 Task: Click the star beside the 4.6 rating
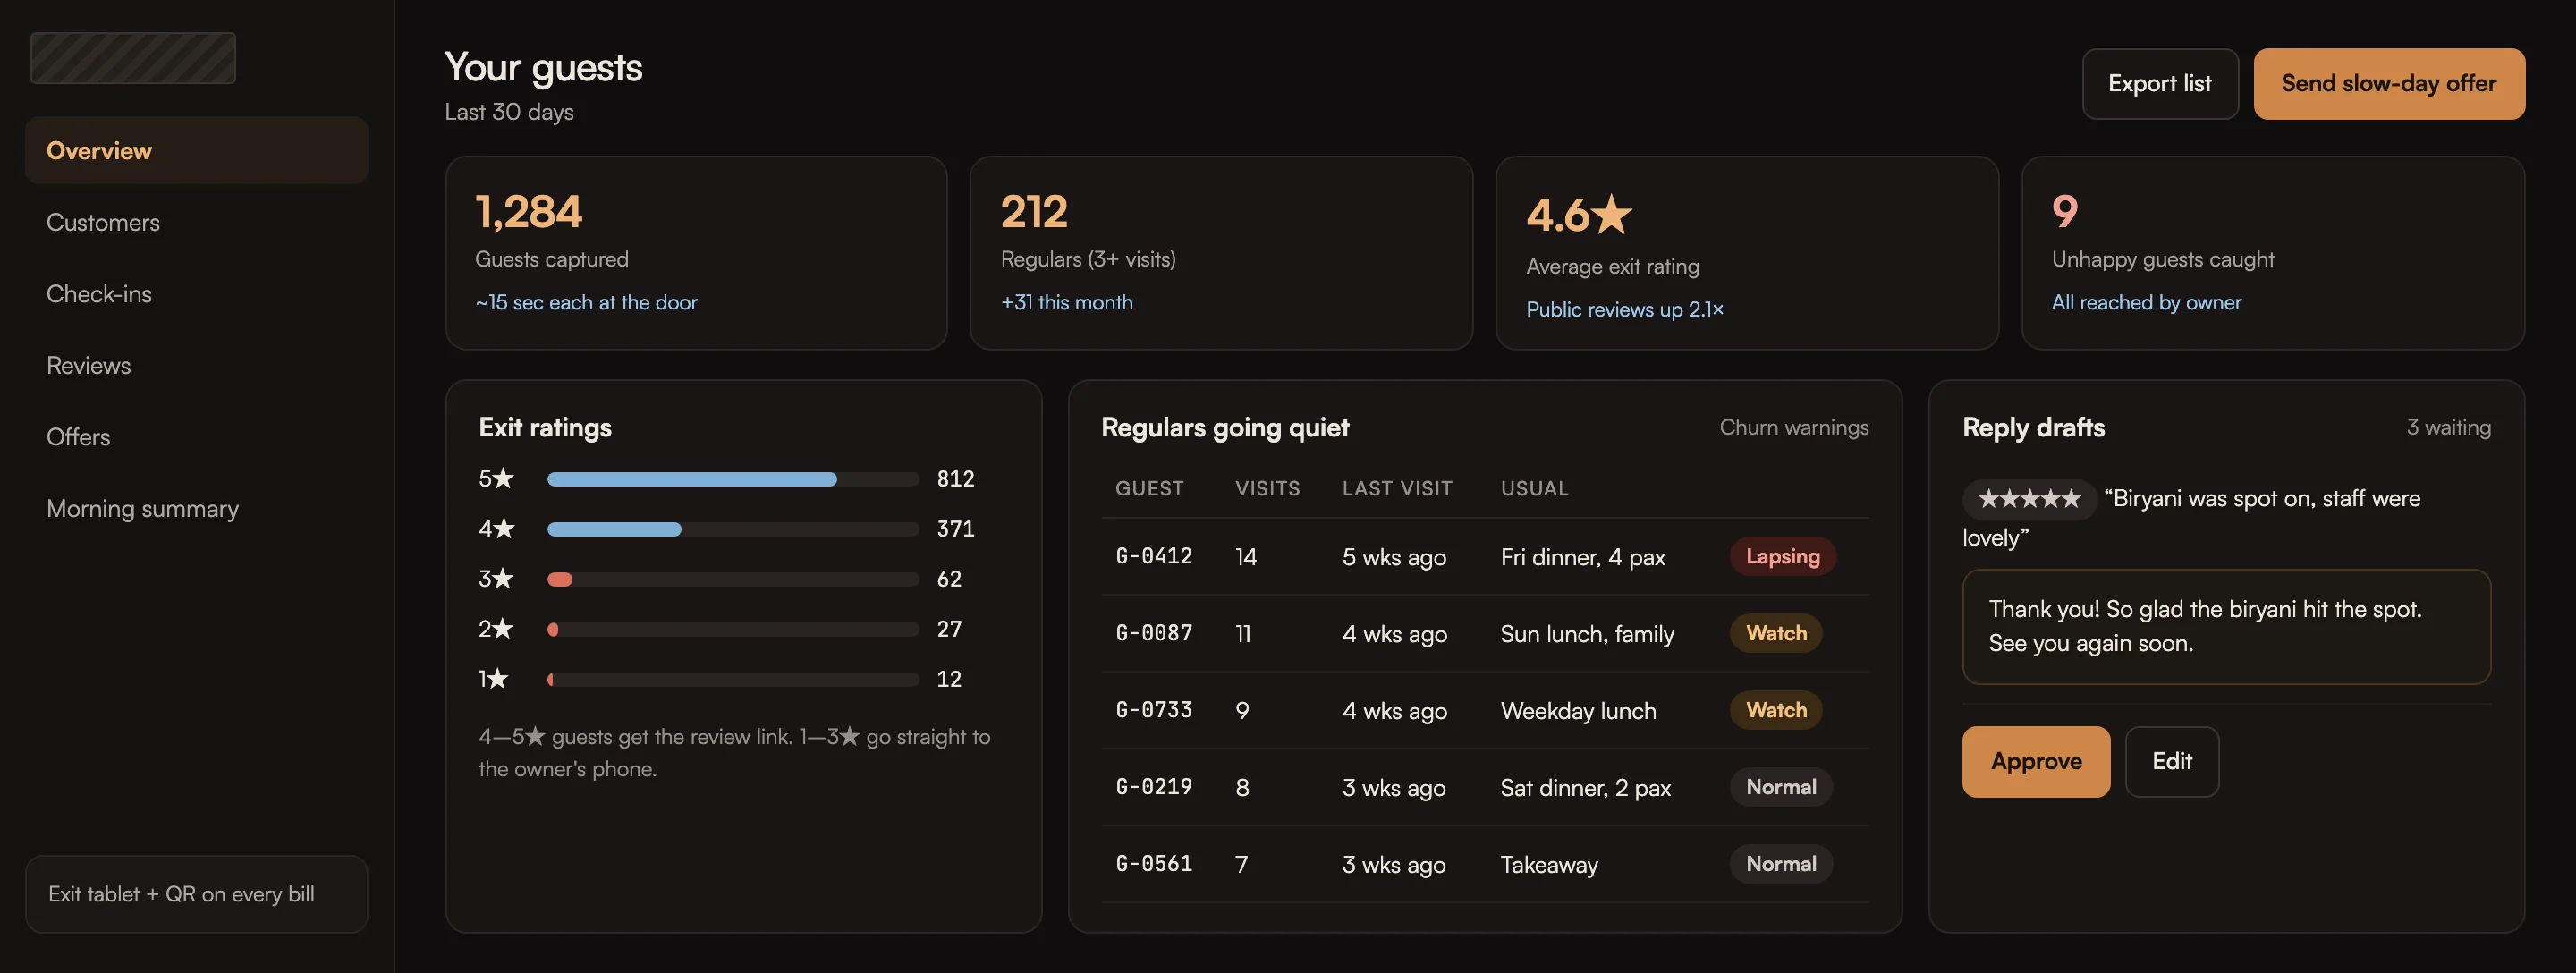(x=1612, y=214)
